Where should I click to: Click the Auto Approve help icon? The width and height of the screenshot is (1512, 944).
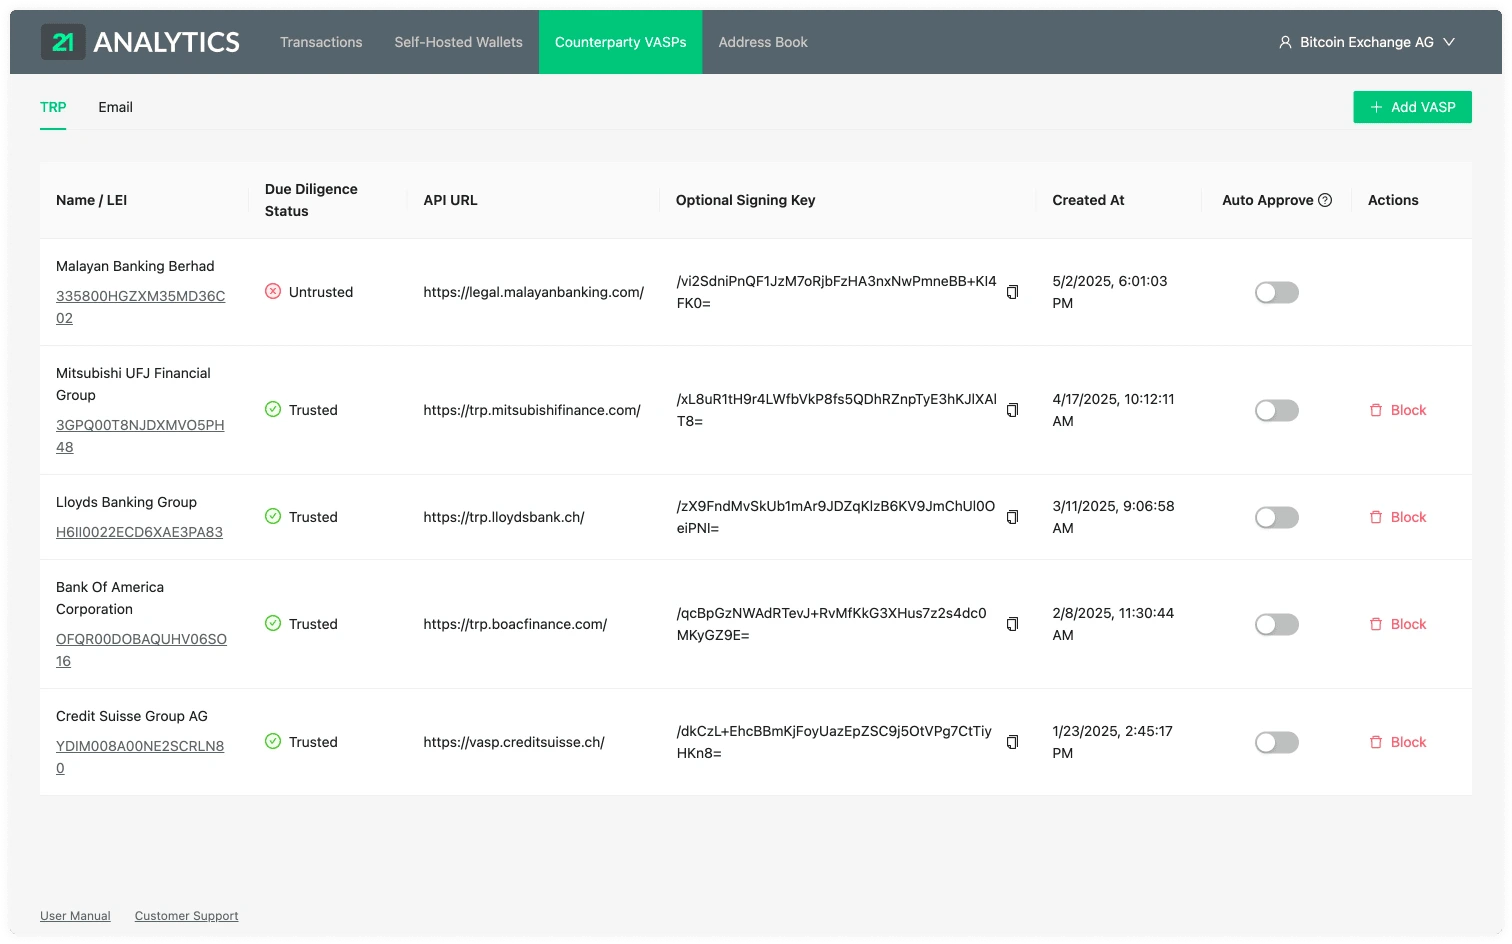tap(1325, 200)
